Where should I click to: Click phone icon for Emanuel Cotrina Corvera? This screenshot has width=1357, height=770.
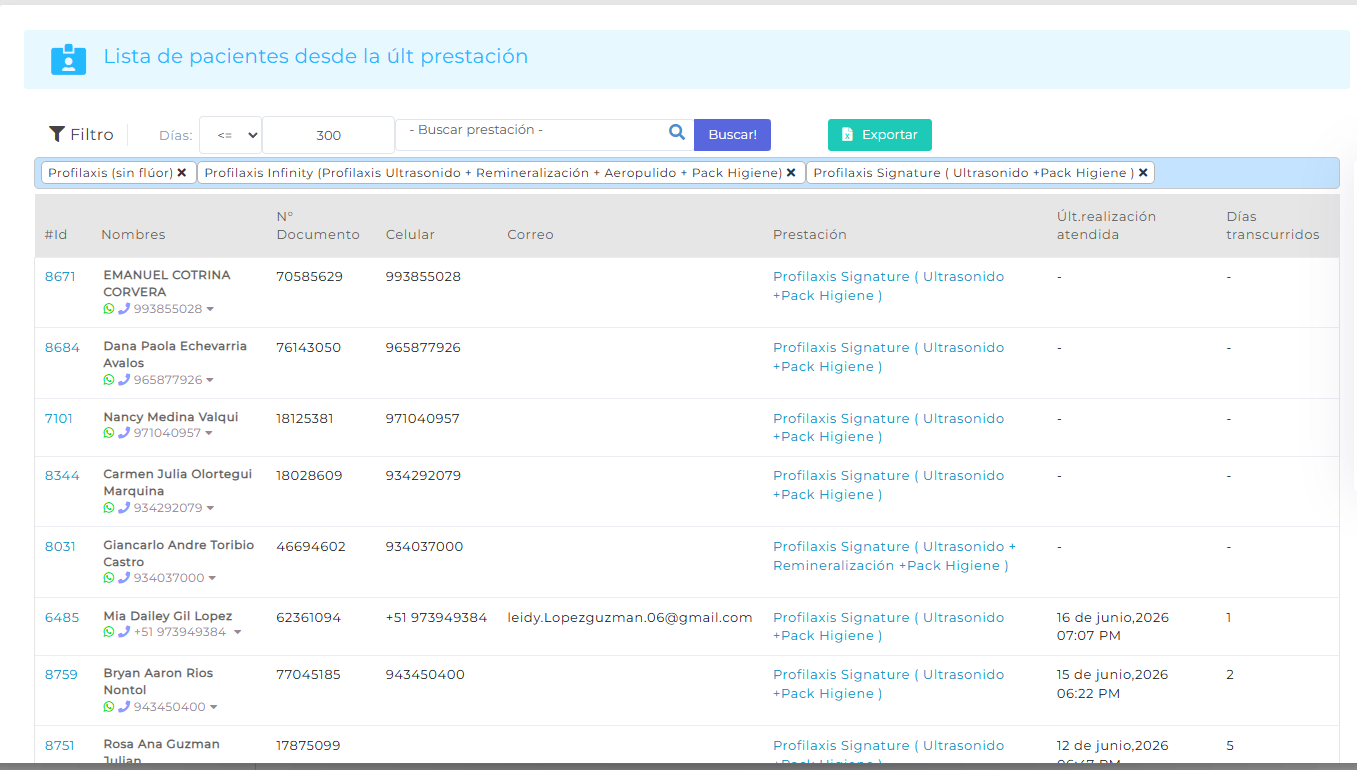pyautogui.click(x=124, y=309)
